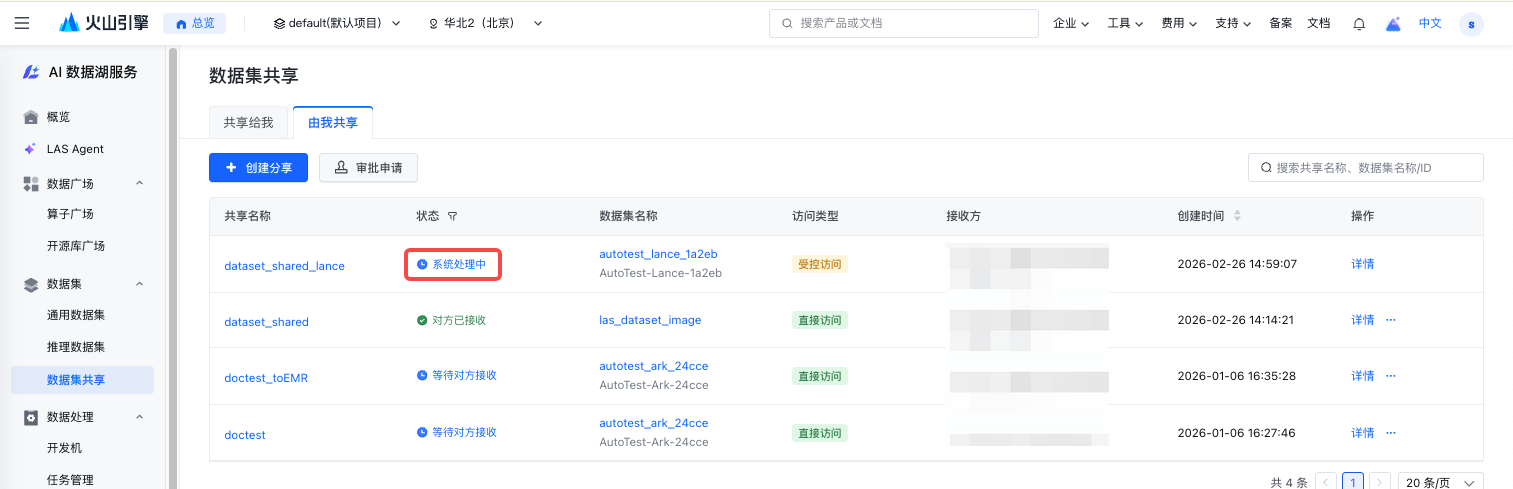Image resolution: width=1513 pixels, height=489 pixels.
Task: Open LAS Agent in sidebar
Action: click(x=75, y=149)
